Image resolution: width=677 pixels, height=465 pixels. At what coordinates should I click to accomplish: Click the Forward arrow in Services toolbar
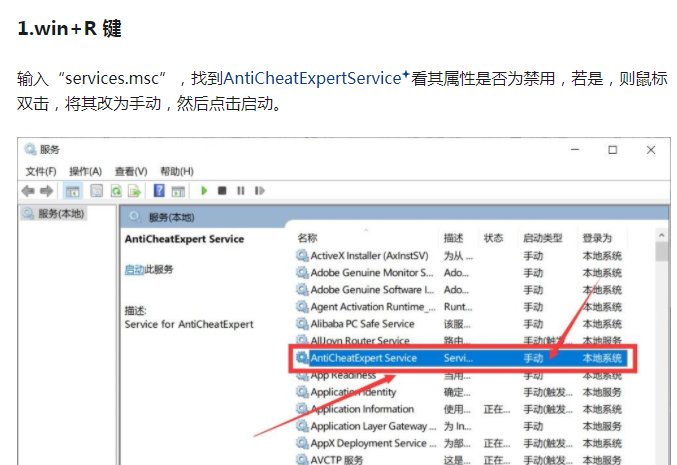[47, 190]
